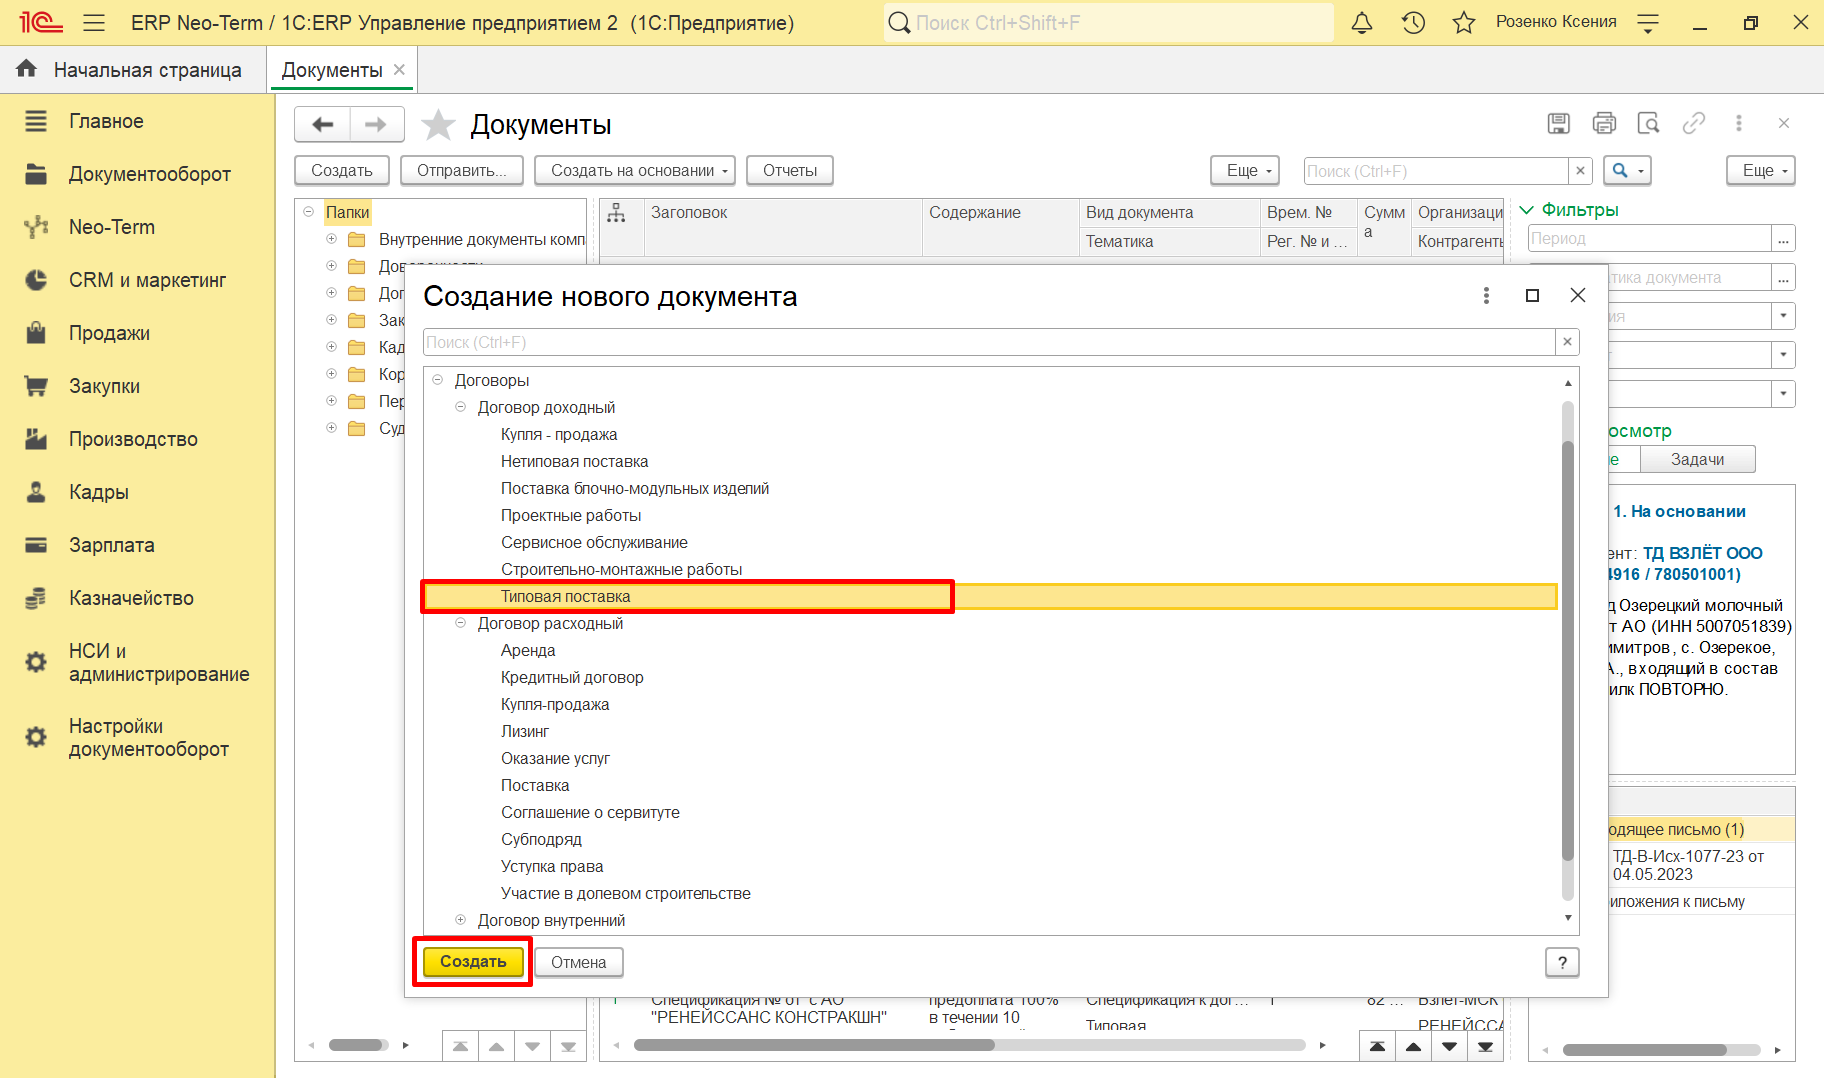Open the Закупки cart section
This screenshot has height=1078, width=1824.
pyautogui.click(x=104, y=386)
